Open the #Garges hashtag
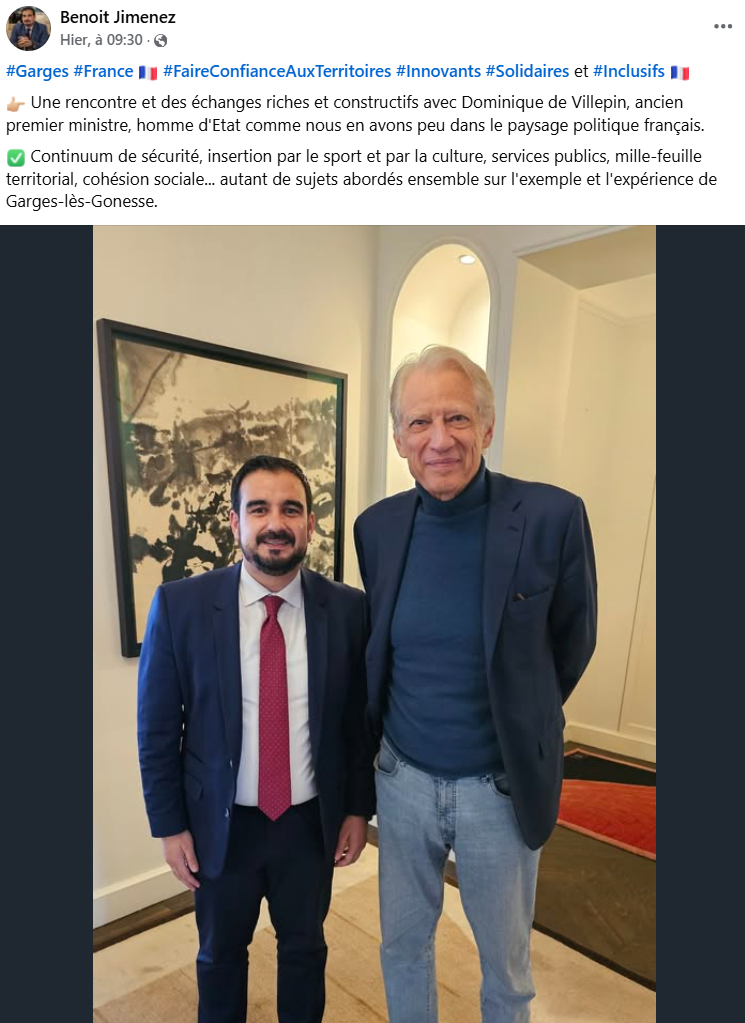Image resolution: width=745 pixels, height=1023 pixels. (x=37, y=71)
